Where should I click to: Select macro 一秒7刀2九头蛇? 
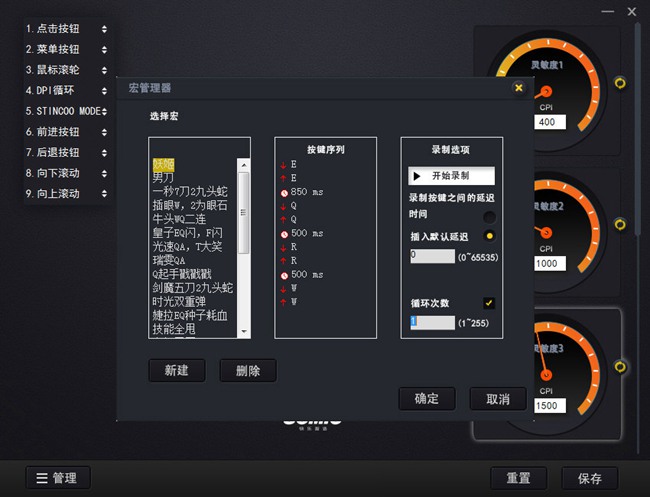coord(190,192)
